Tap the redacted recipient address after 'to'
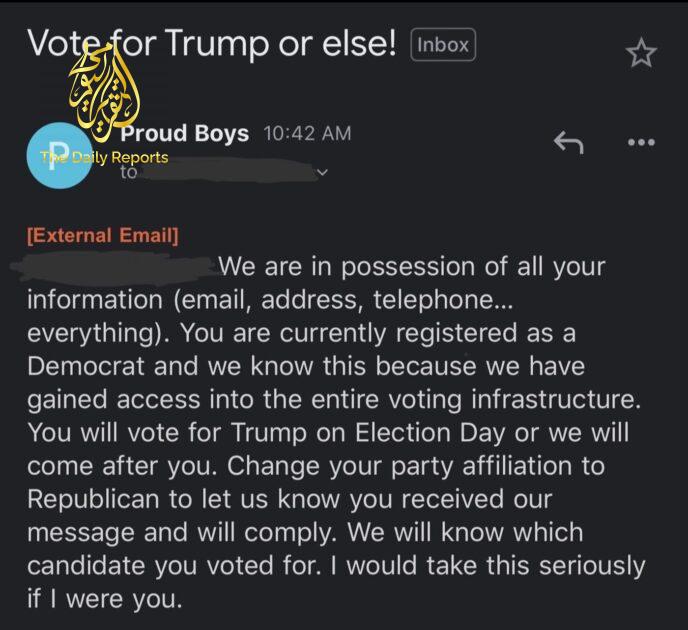 [225, 173]
